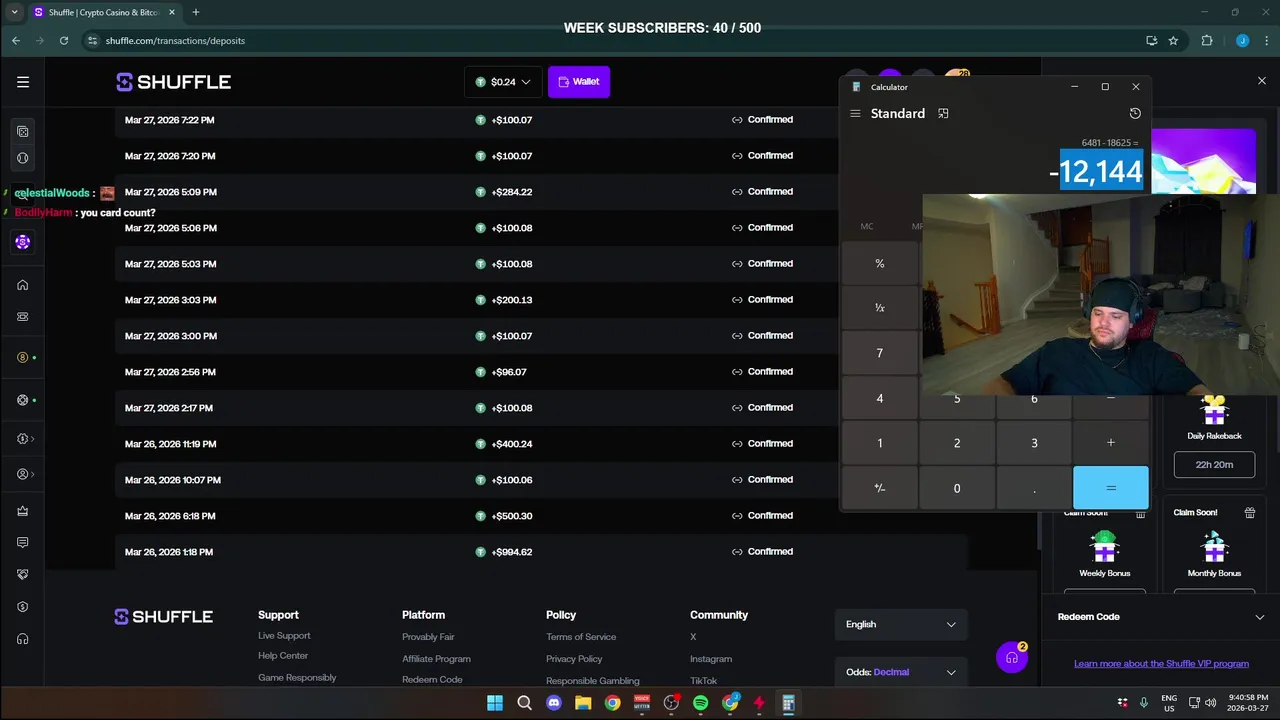Expand the Redeem Code section
1280x720 pixels.
[x=1161, y=617]
